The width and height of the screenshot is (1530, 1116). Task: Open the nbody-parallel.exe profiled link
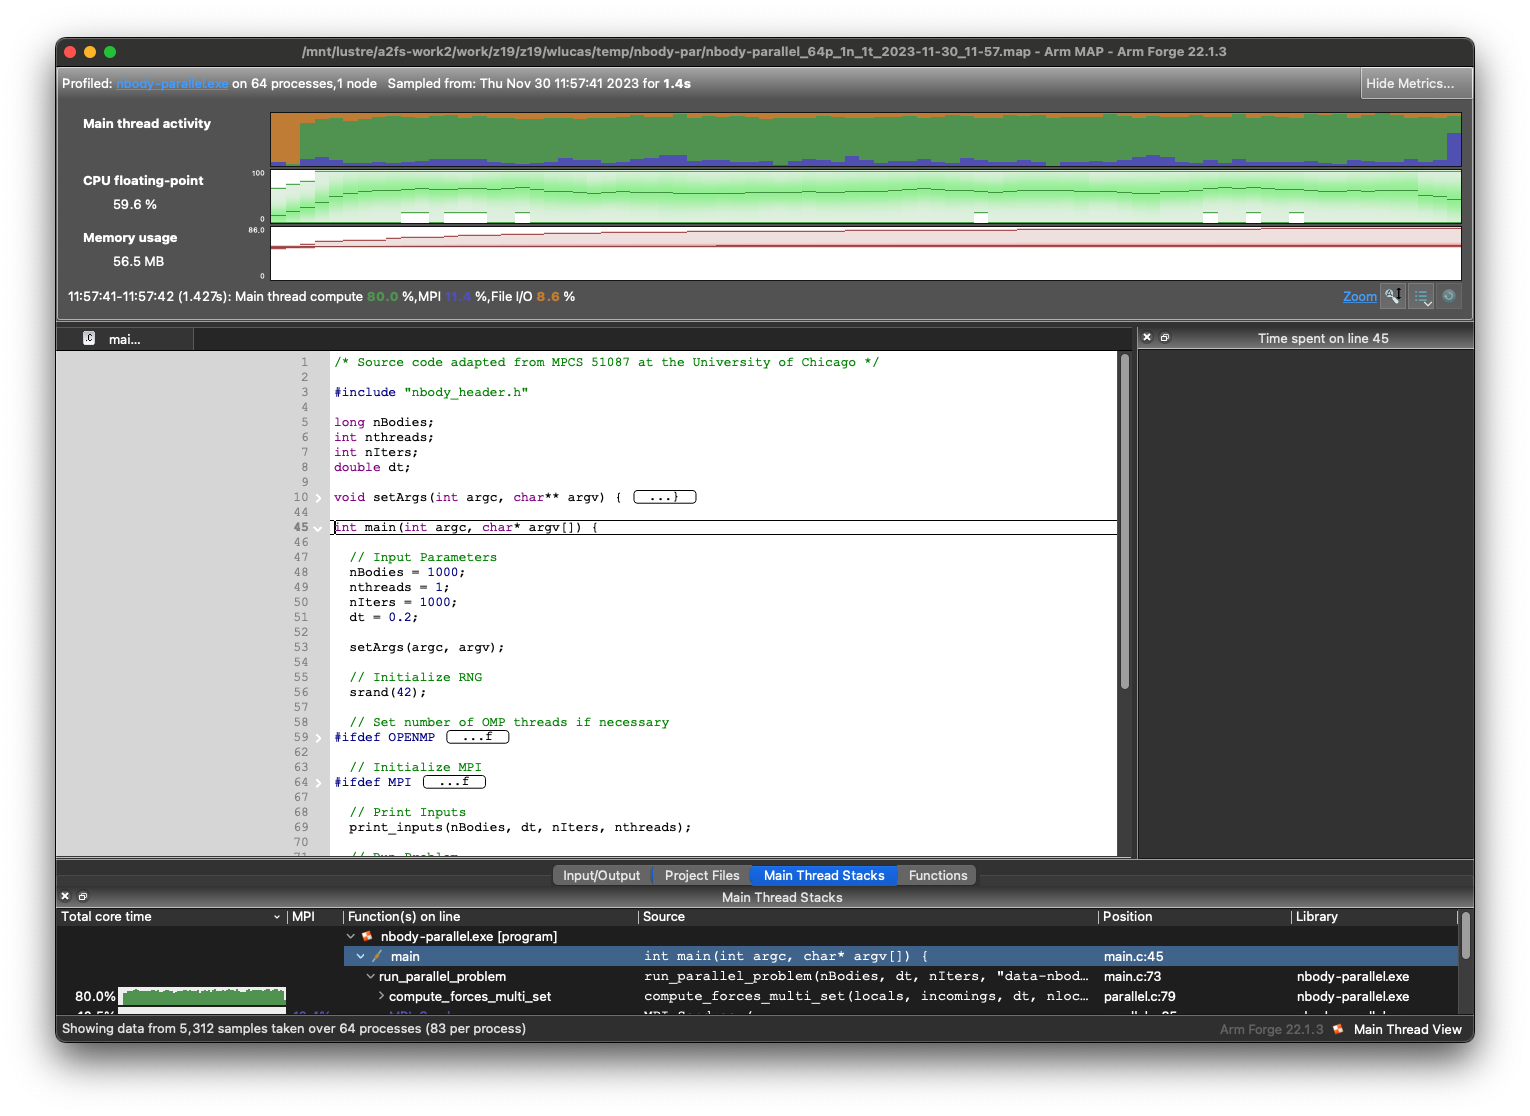pyautogui.click(x=172, y=84)
